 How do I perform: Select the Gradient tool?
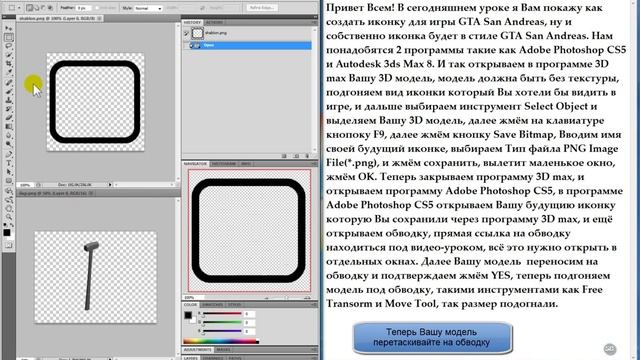coord(8,127)
